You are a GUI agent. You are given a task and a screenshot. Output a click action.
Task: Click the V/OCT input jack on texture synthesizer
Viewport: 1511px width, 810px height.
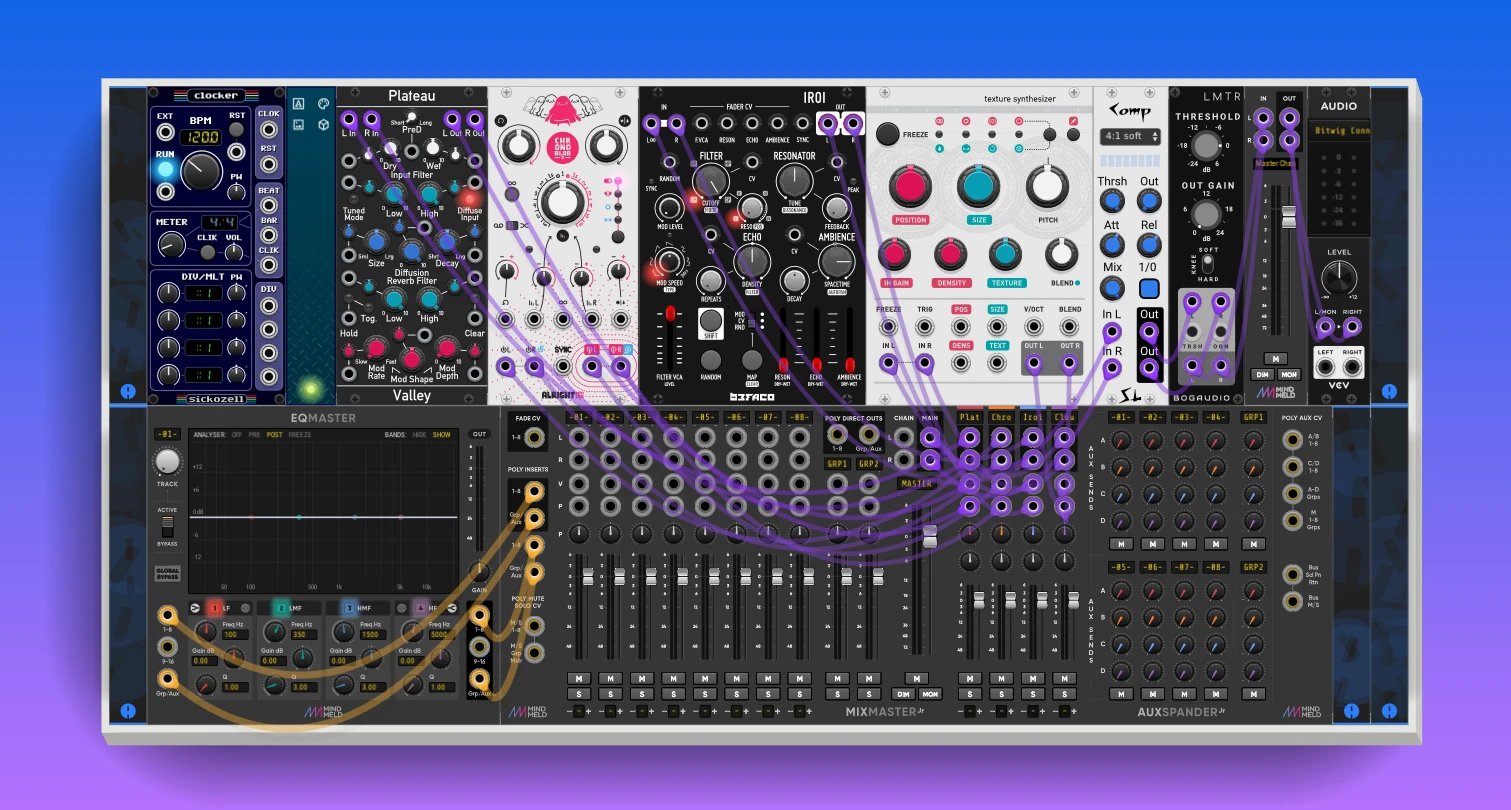pos(1033,327)
